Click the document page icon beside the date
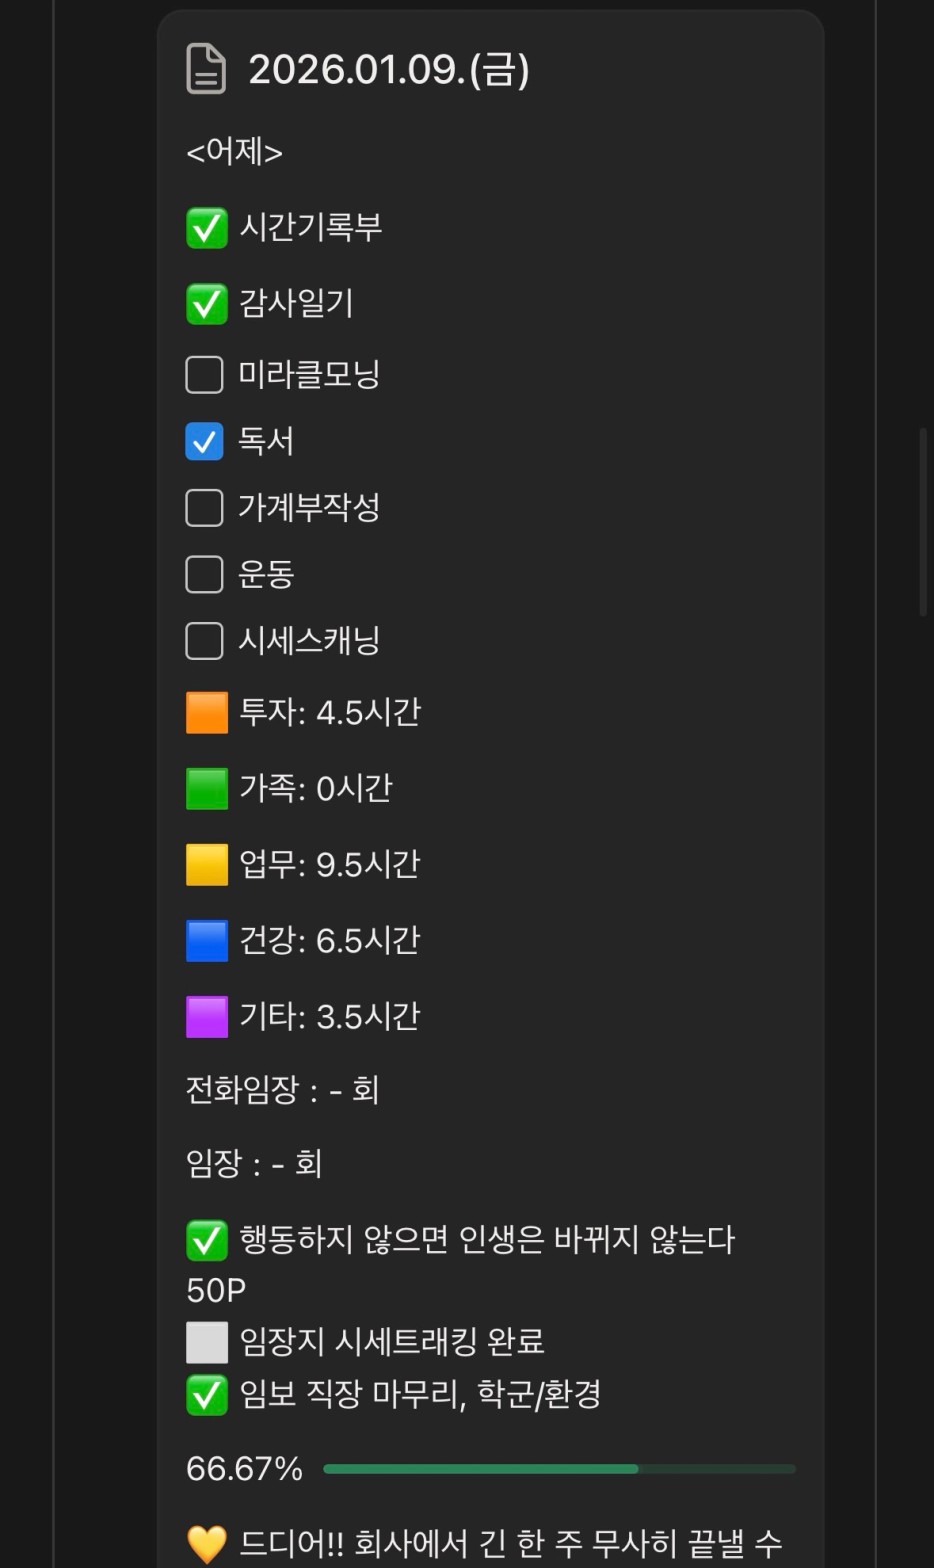The height and width of the screenshot is (1568, 934). point(206,69)
